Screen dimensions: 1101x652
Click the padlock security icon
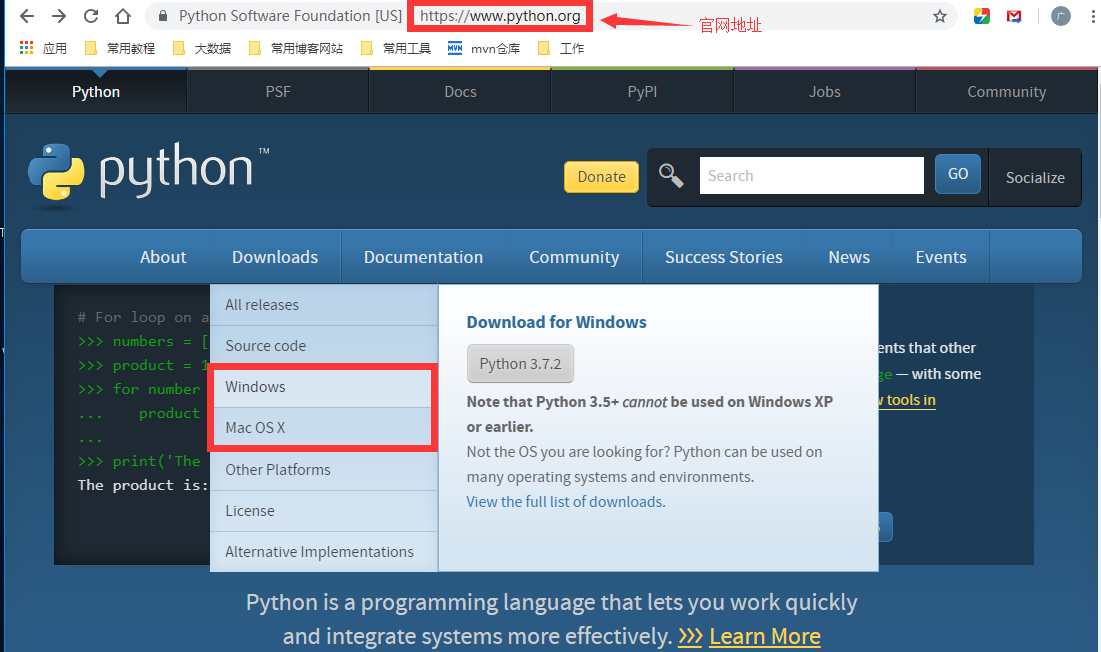pos(163,16)
